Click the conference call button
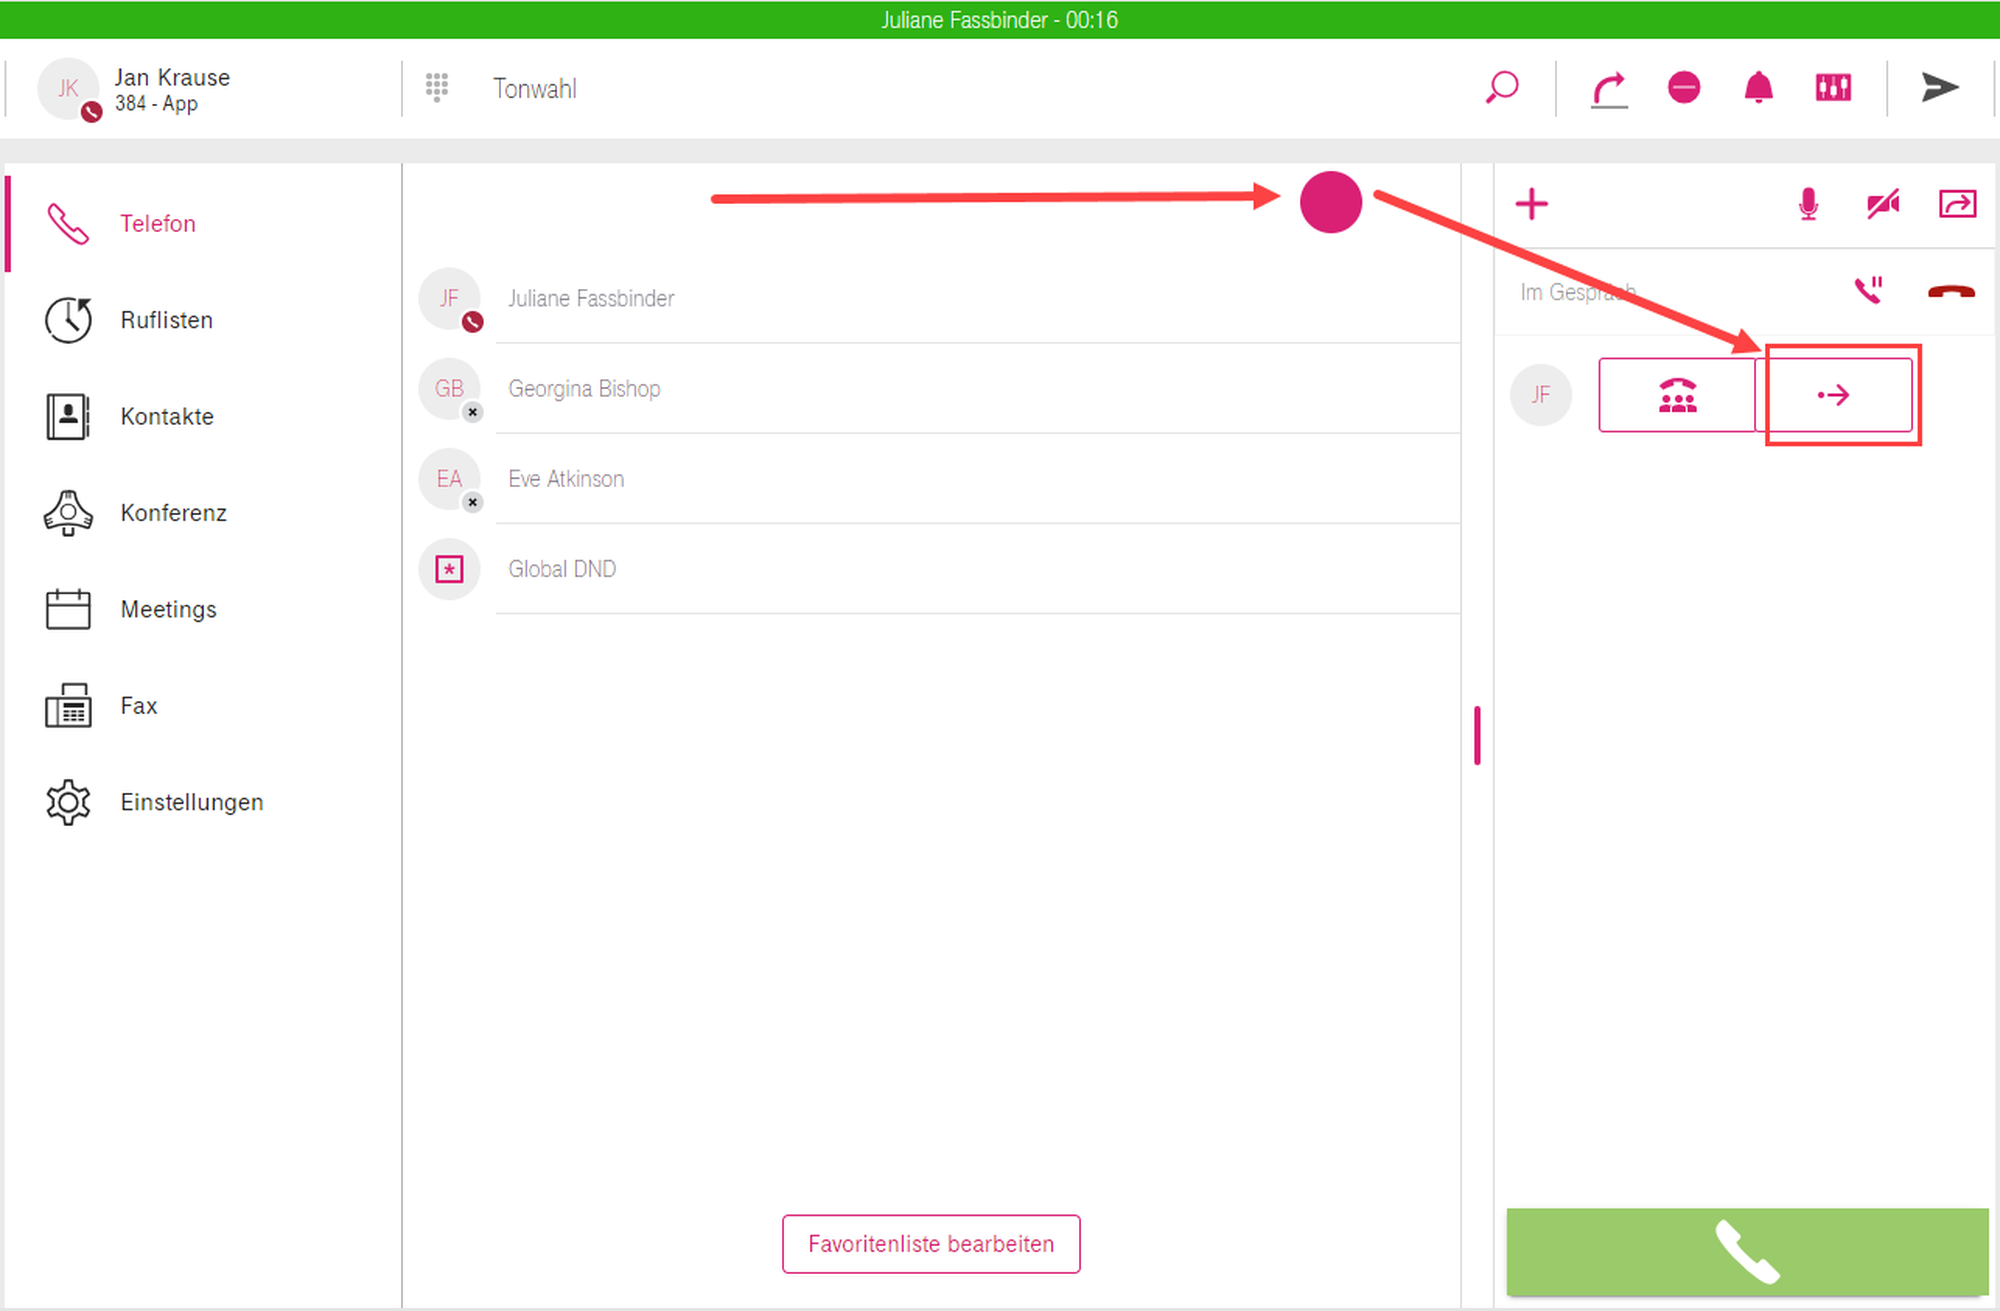Image resolution: width=2000 pixels, height=1311 pixels. pos(1677,396)
